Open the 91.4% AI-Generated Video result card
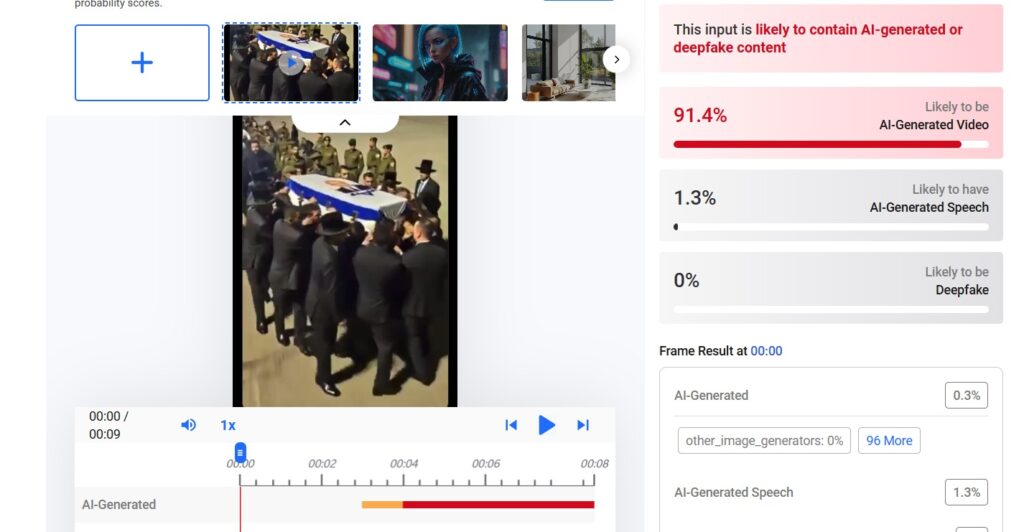Screen dimensions: 1024x532 pyautogui.click(x=831, y=122)
